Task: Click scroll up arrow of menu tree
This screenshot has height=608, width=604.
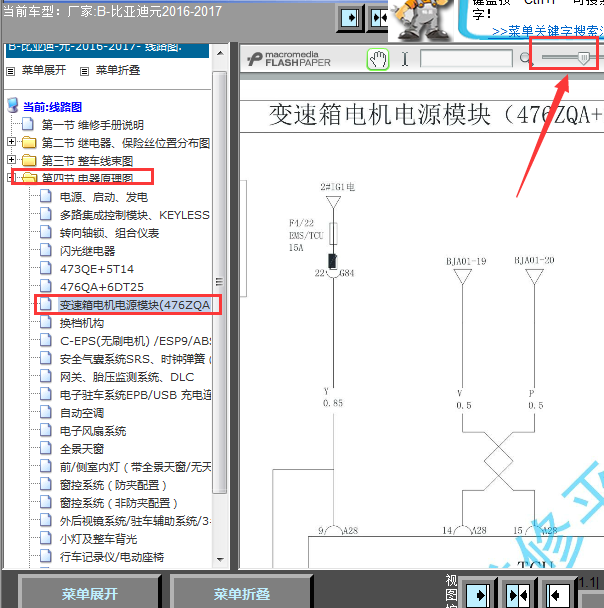Action: pos(220,53)
